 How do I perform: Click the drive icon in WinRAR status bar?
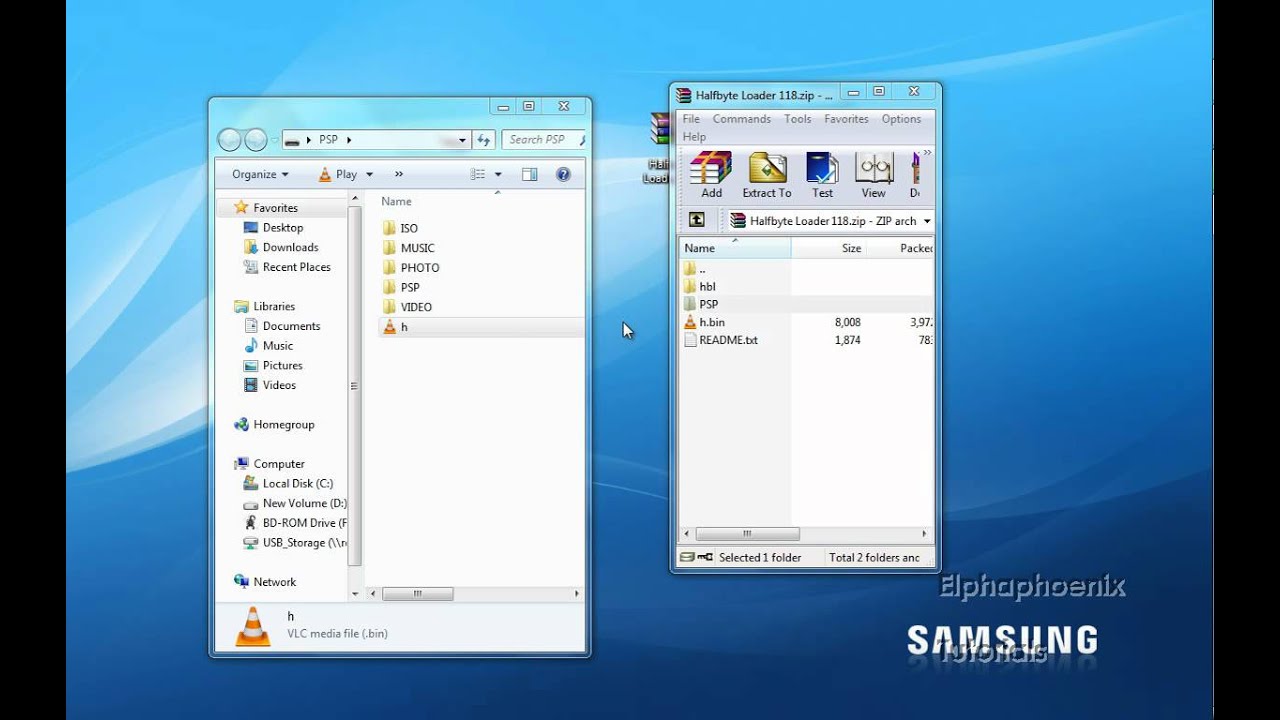pos(686,557)
